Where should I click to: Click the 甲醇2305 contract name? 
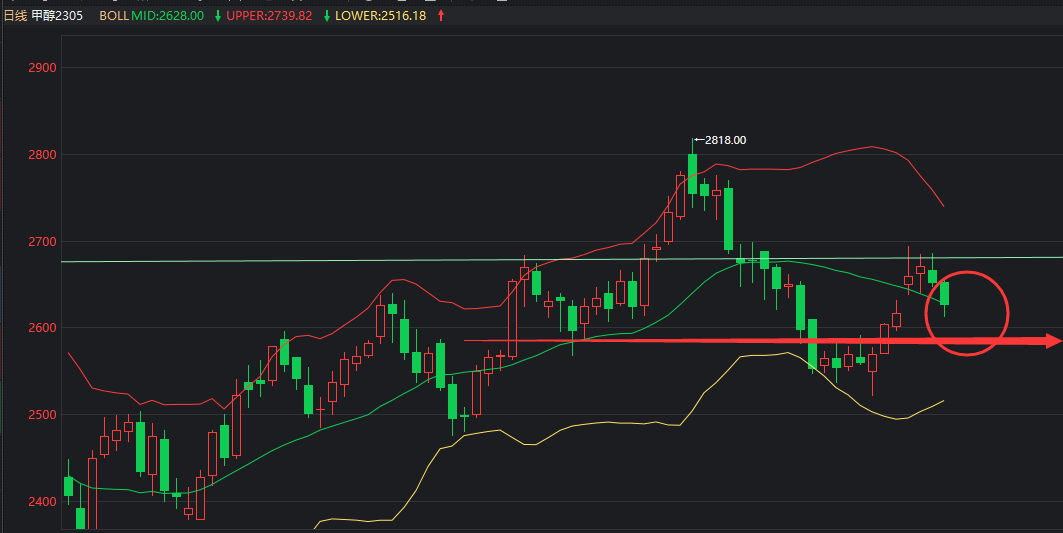click(x=65, y=16)
